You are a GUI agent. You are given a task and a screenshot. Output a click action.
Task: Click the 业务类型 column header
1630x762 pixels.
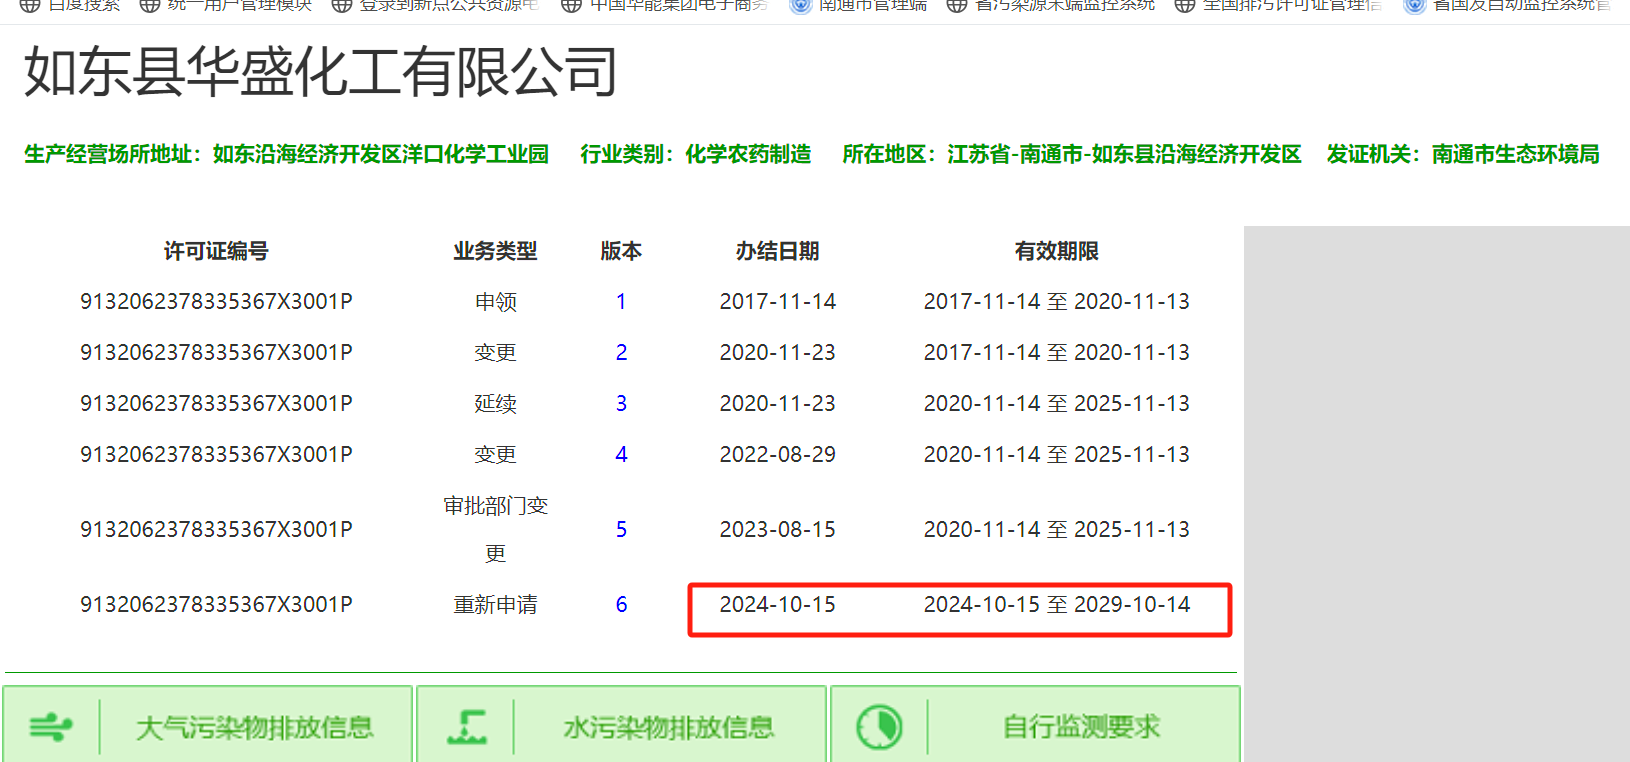[495, 251]
